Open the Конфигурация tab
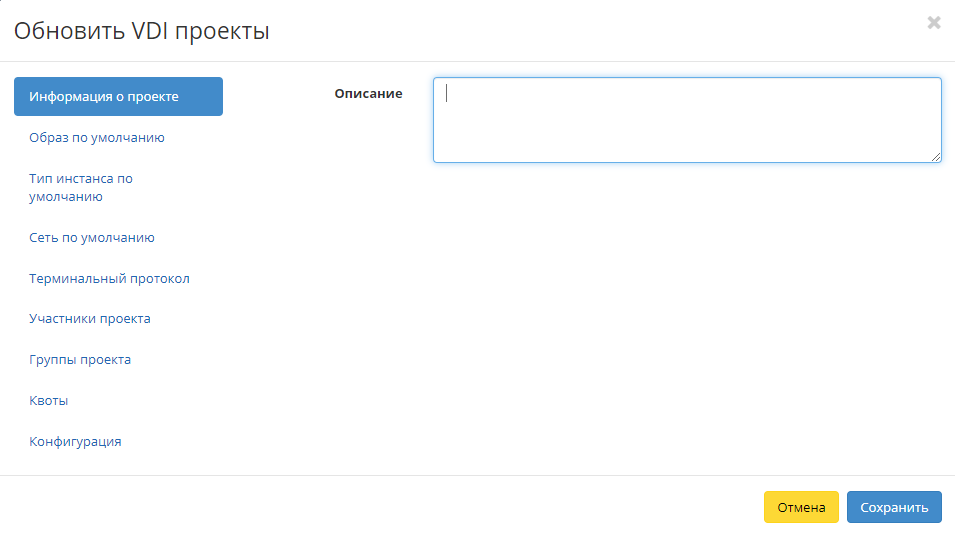955x536 pixels. pos(76,442)
